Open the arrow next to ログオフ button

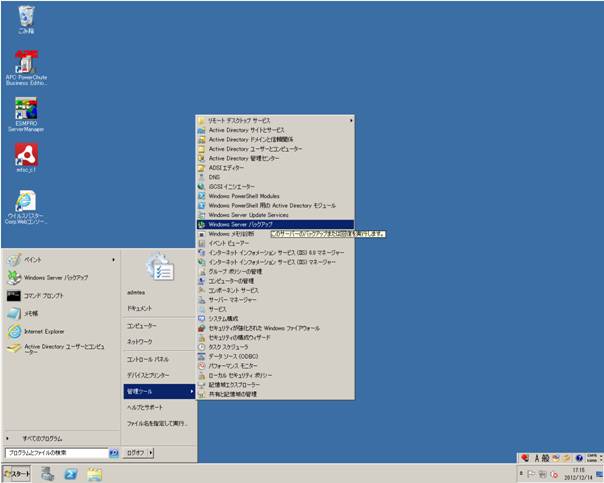[x=153, y=453]
